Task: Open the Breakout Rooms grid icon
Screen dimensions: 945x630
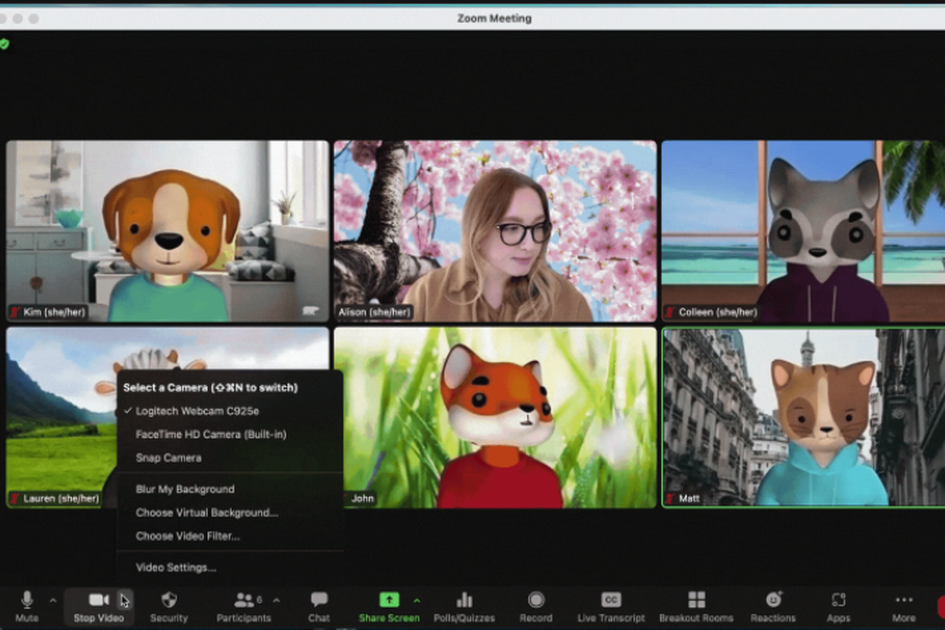Action: tap(697, 600)
